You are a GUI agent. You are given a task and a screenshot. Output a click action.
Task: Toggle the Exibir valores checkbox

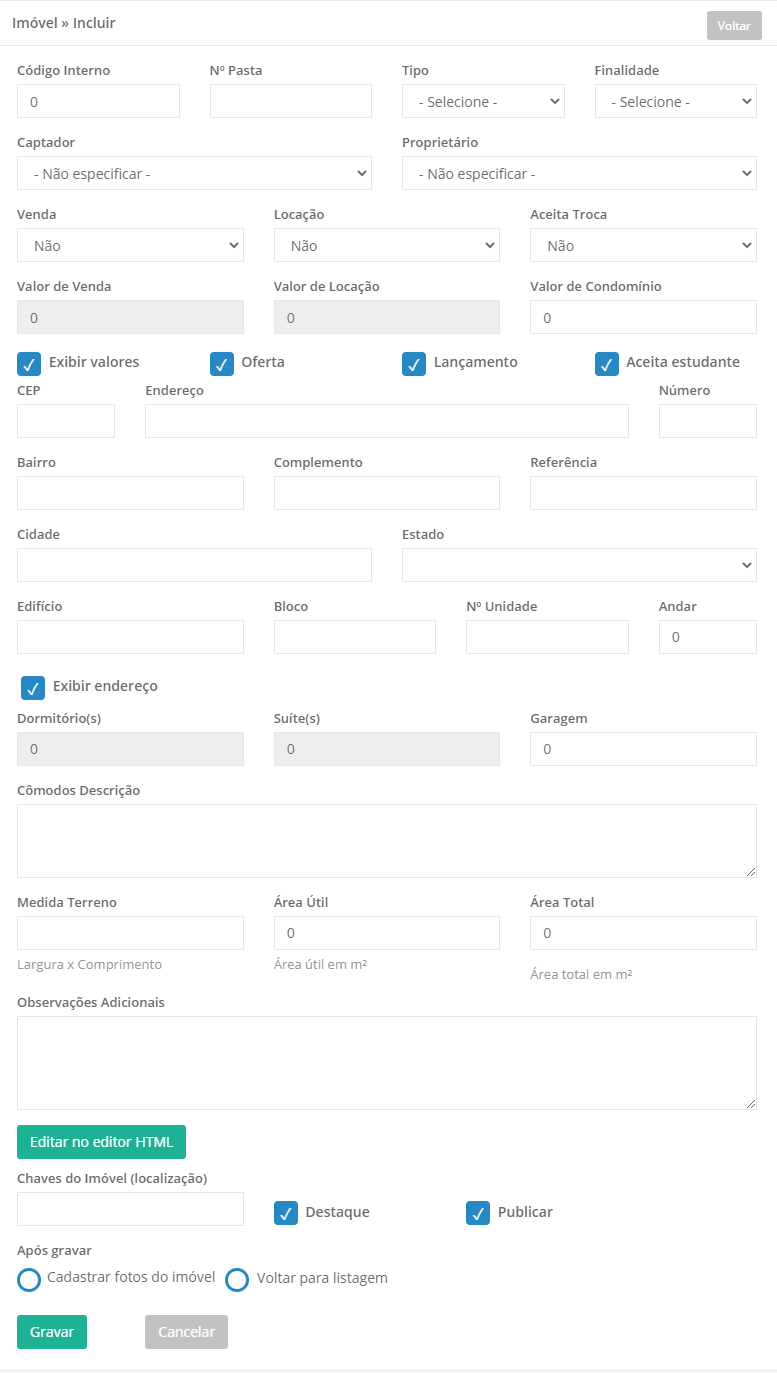pyautogui.click(x=29, y=364)
